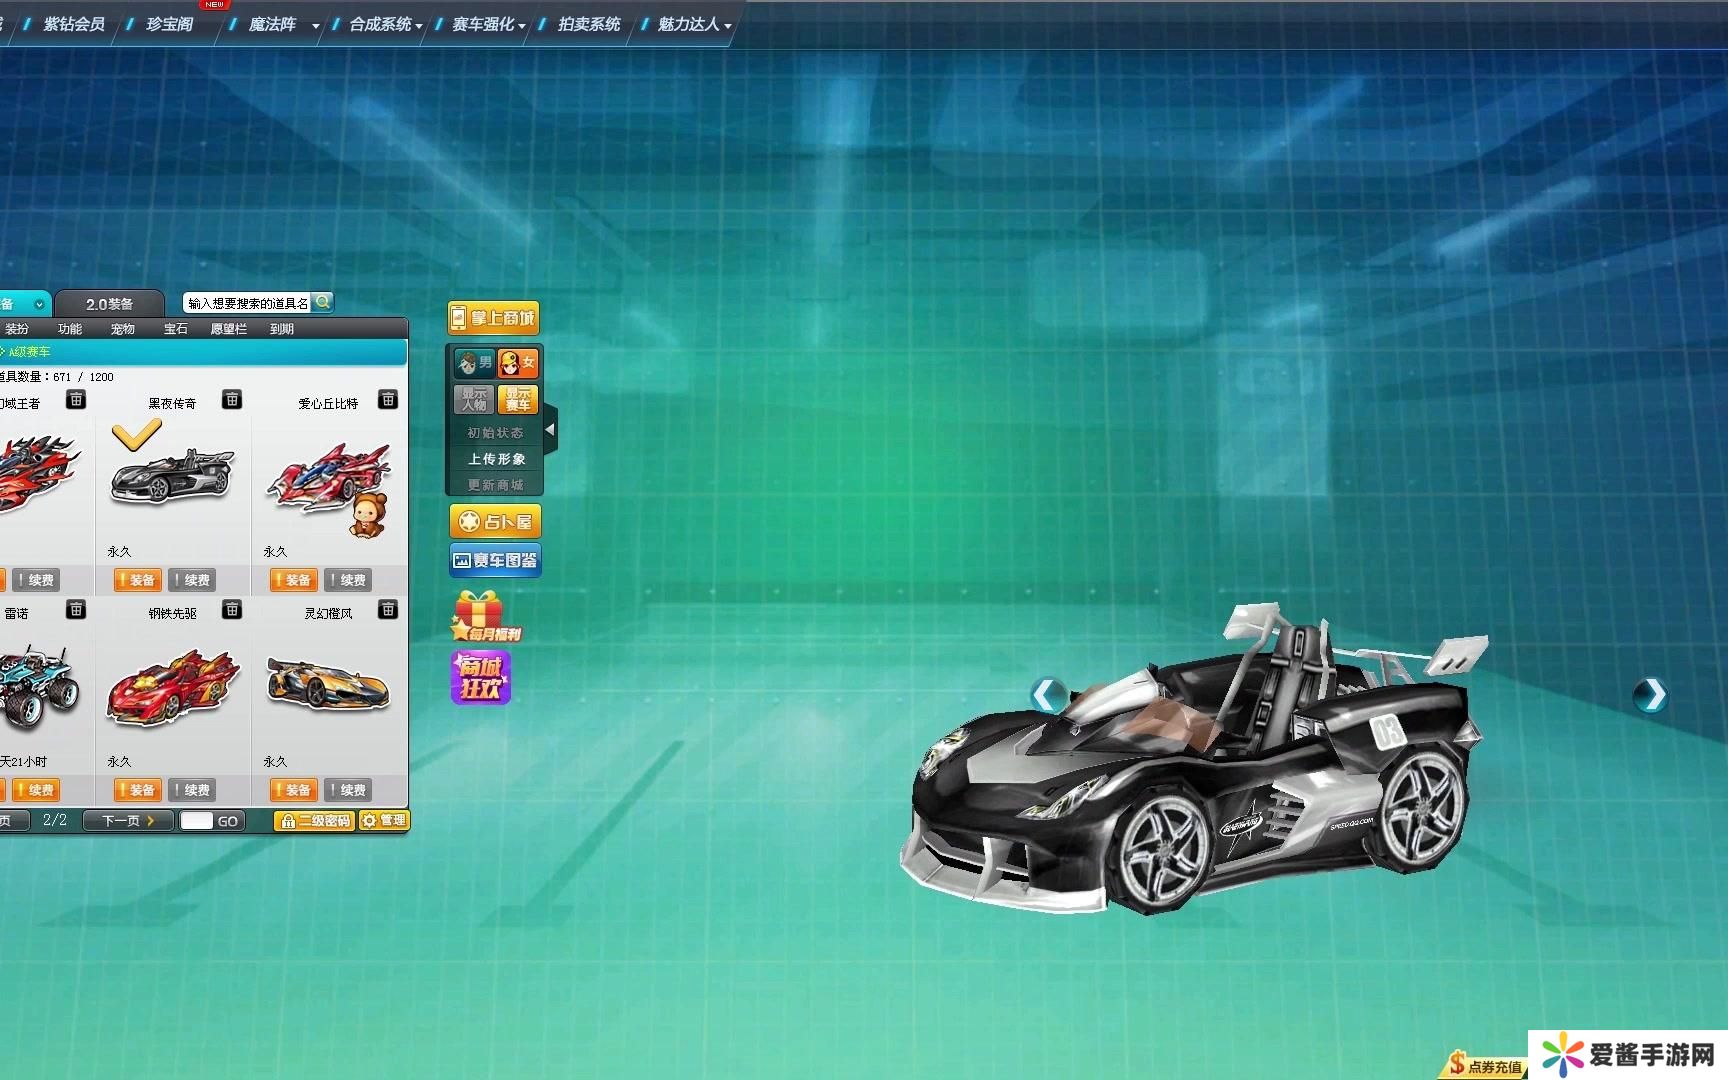This screenshot has width=1728, height=1080.
Task: Switch to the 2.0装备 tab
Action: [109, 304]
